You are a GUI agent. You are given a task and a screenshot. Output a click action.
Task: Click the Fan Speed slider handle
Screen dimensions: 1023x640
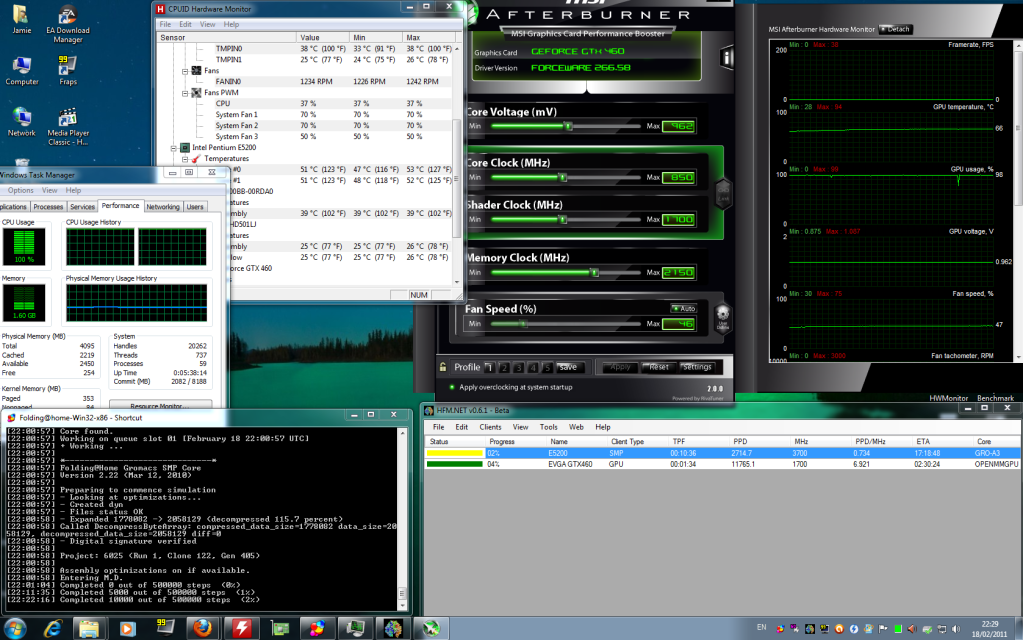(x=523, y=324)
